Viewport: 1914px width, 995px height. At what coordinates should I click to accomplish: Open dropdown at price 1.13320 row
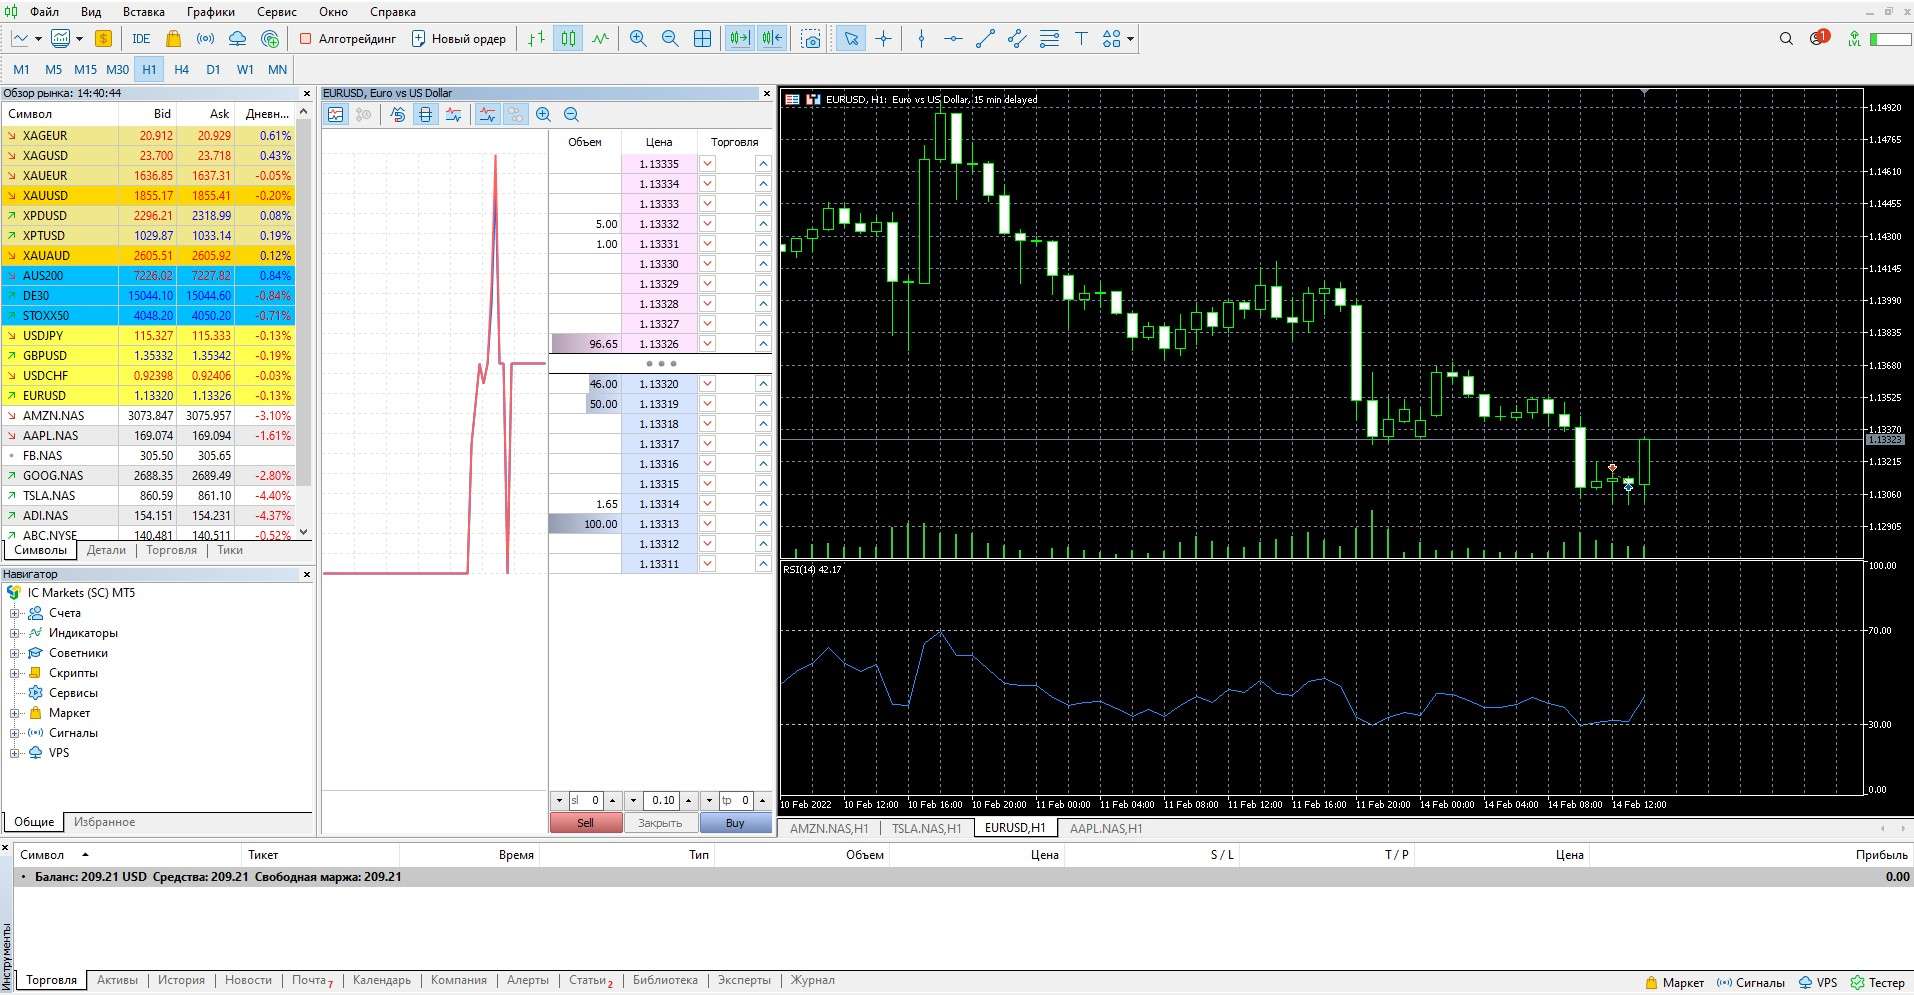(x=707, y=384)
